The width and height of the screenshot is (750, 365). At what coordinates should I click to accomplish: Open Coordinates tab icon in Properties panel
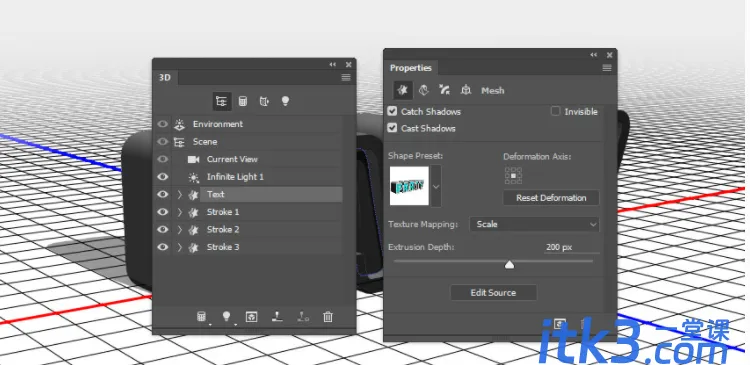point(465,90)
